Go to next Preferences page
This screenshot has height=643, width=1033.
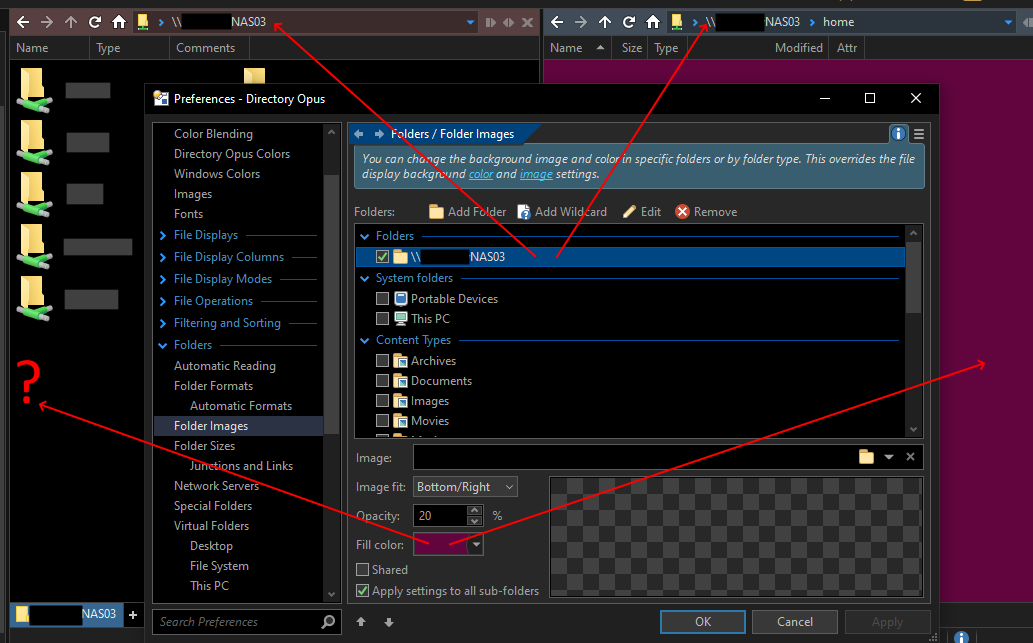379,134
